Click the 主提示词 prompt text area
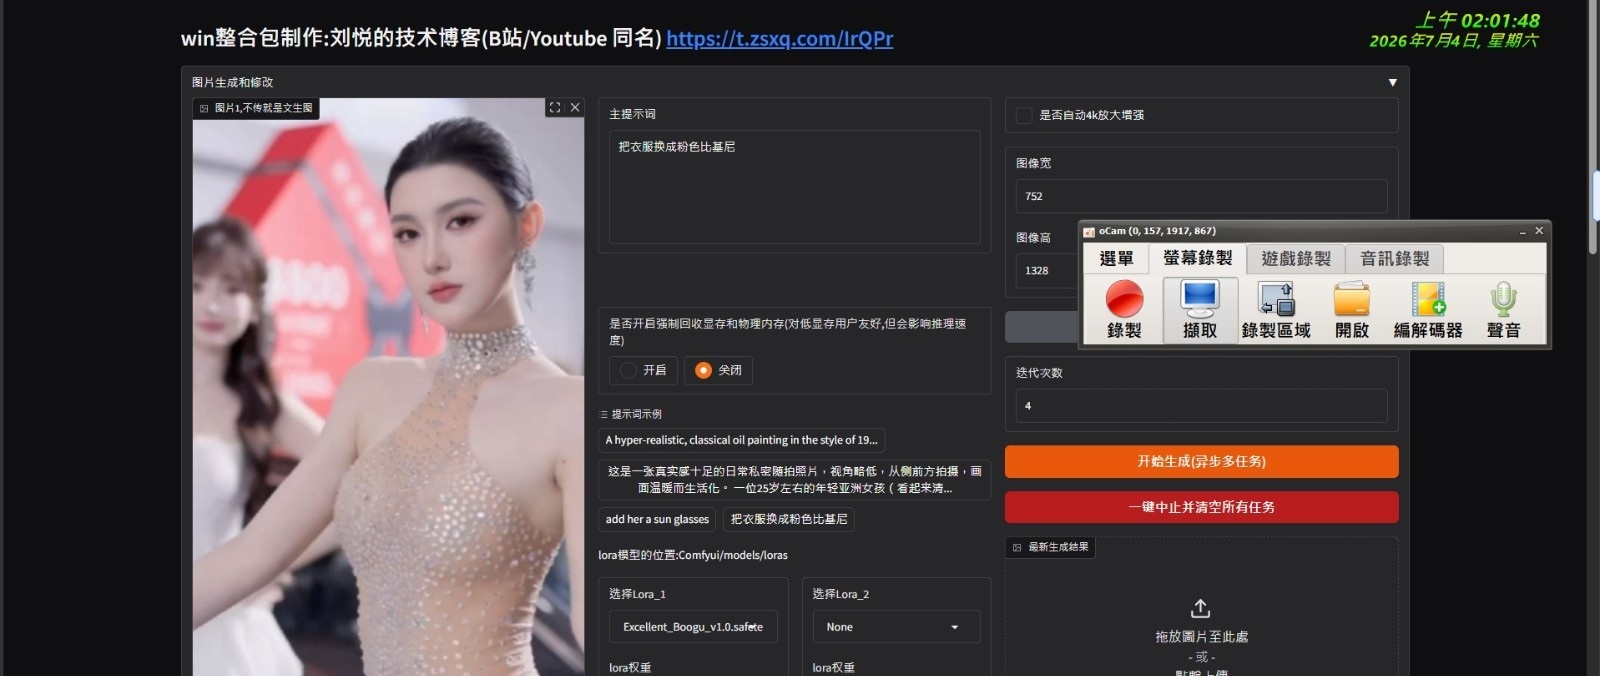This screenshot has width=1600, height=676. tap(795, 186)
